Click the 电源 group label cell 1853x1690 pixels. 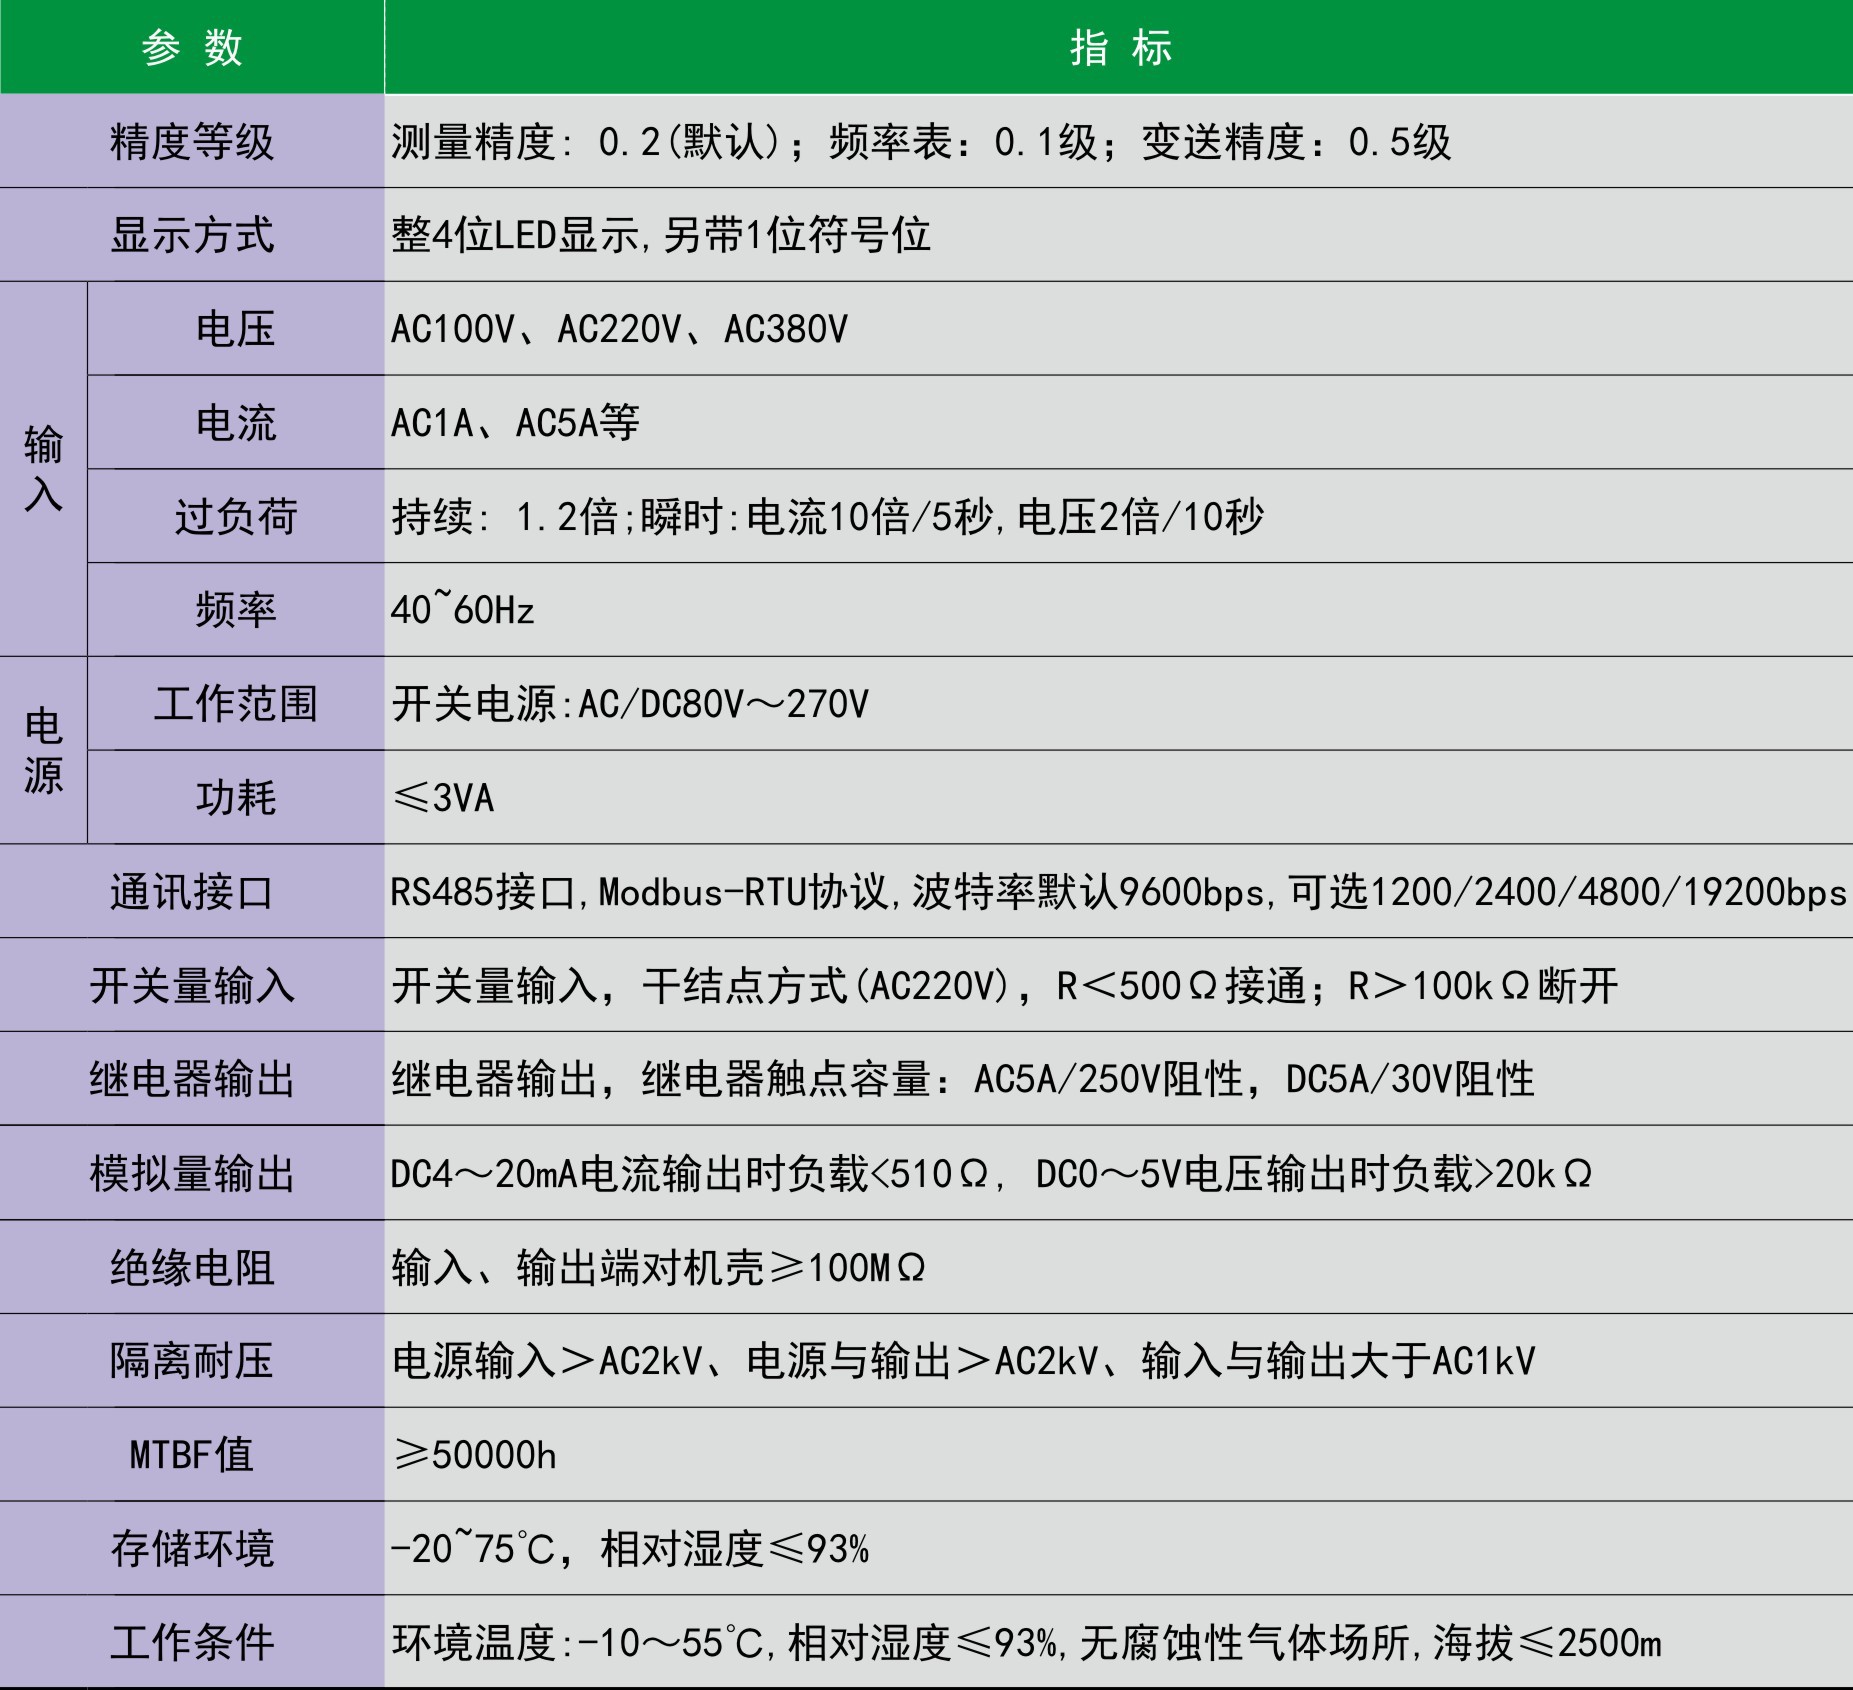coord(43,750)
